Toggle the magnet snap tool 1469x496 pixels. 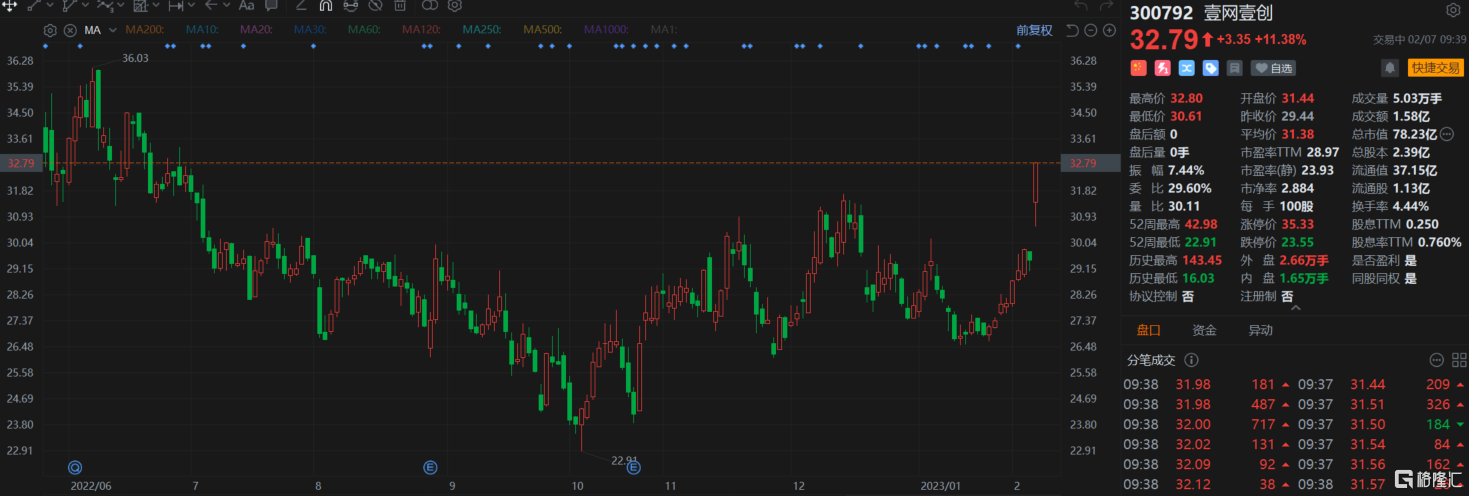(326, 6)
